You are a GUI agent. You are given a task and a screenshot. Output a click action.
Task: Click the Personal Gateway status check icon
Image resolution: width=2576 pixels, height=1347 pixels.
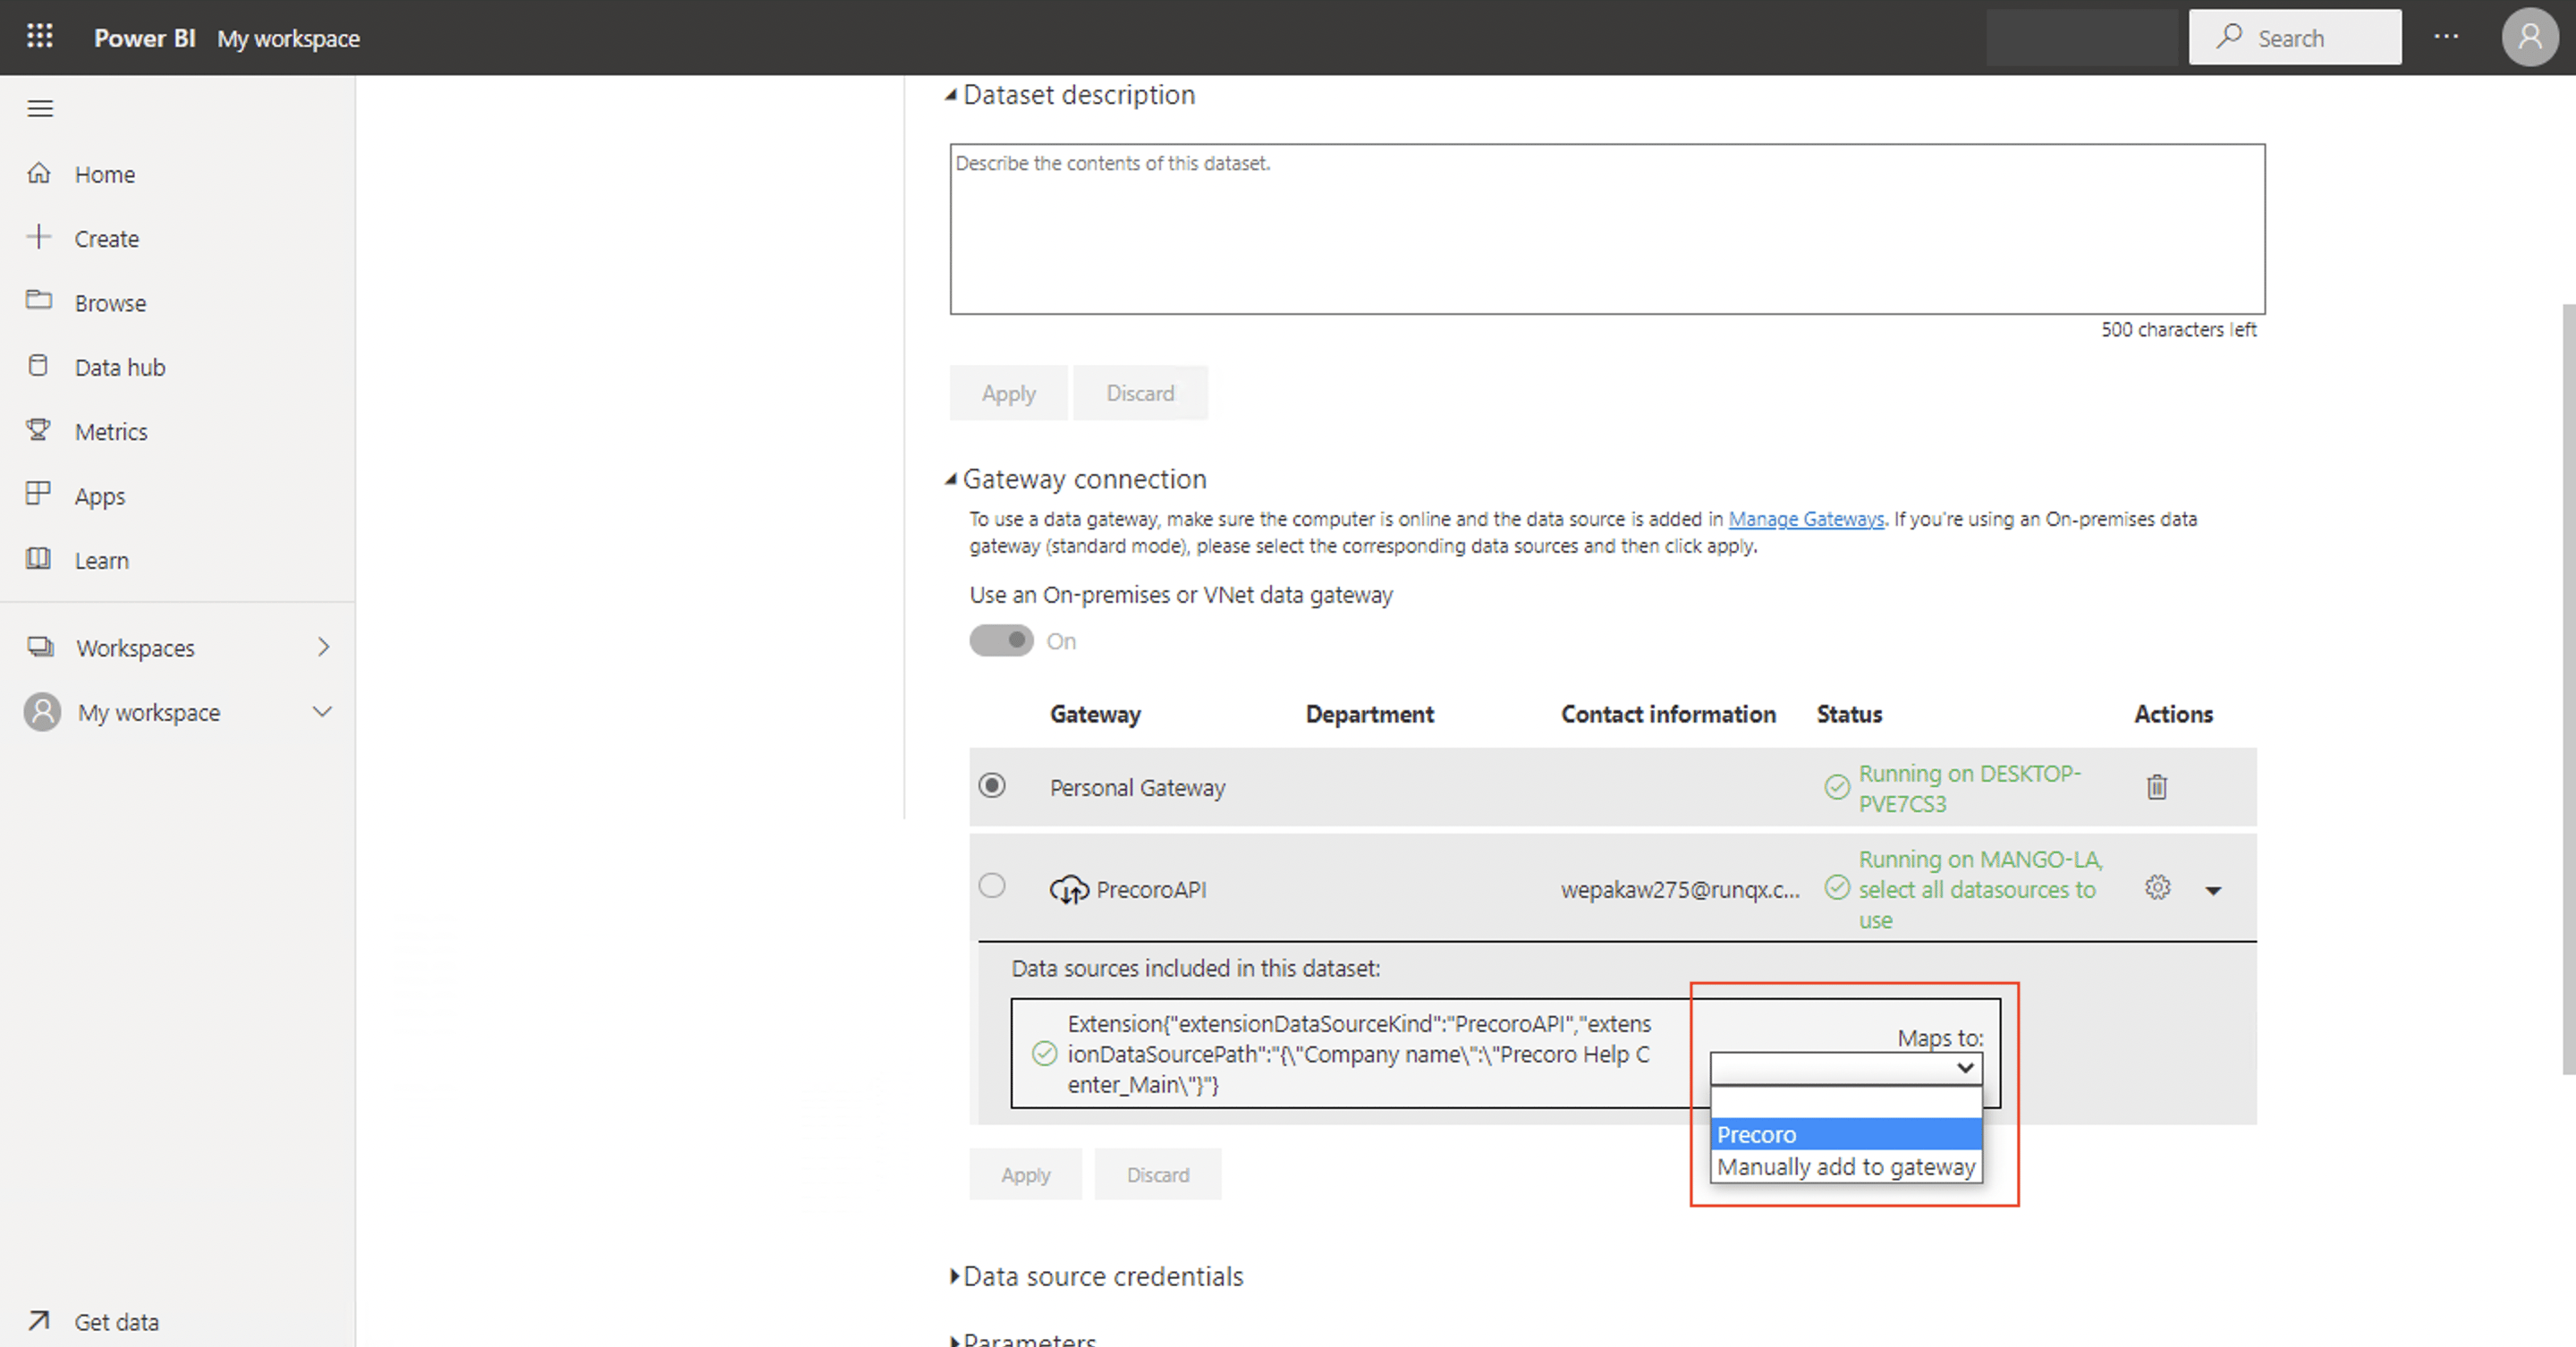(x=1837, y=788)
